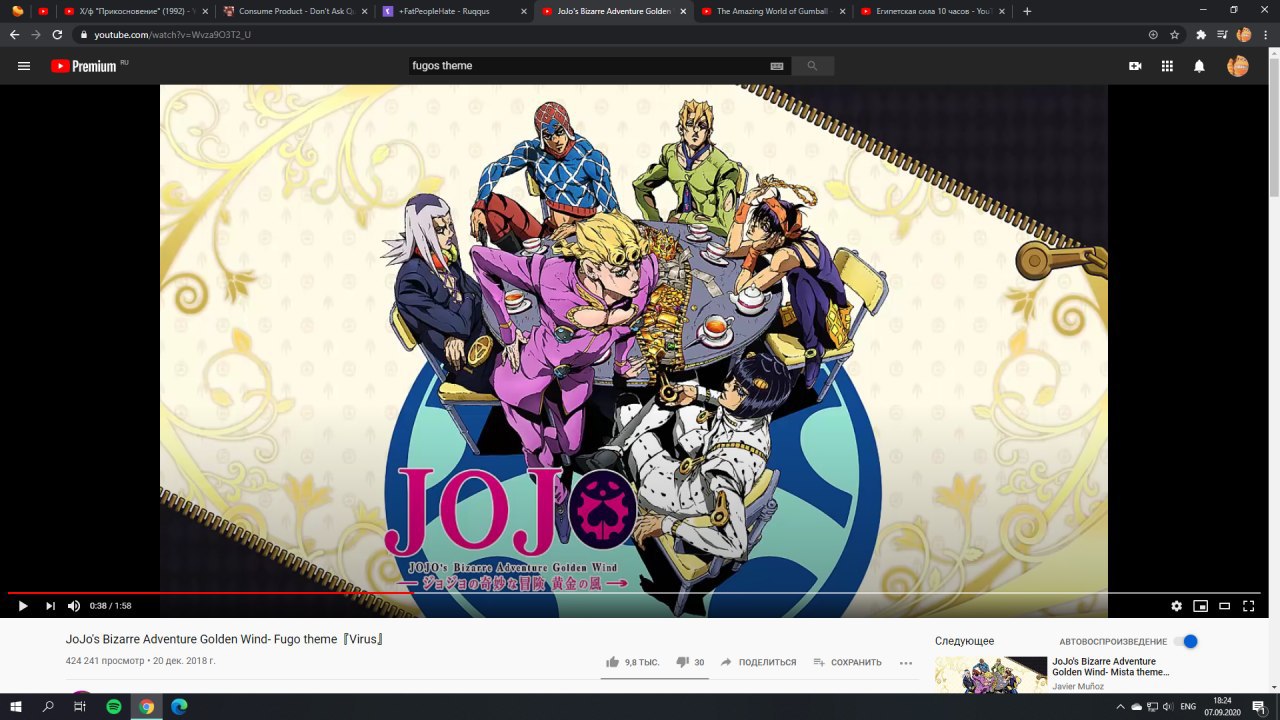
Task: Open the YouTube account avatar menu
Action: (1238, 66)
